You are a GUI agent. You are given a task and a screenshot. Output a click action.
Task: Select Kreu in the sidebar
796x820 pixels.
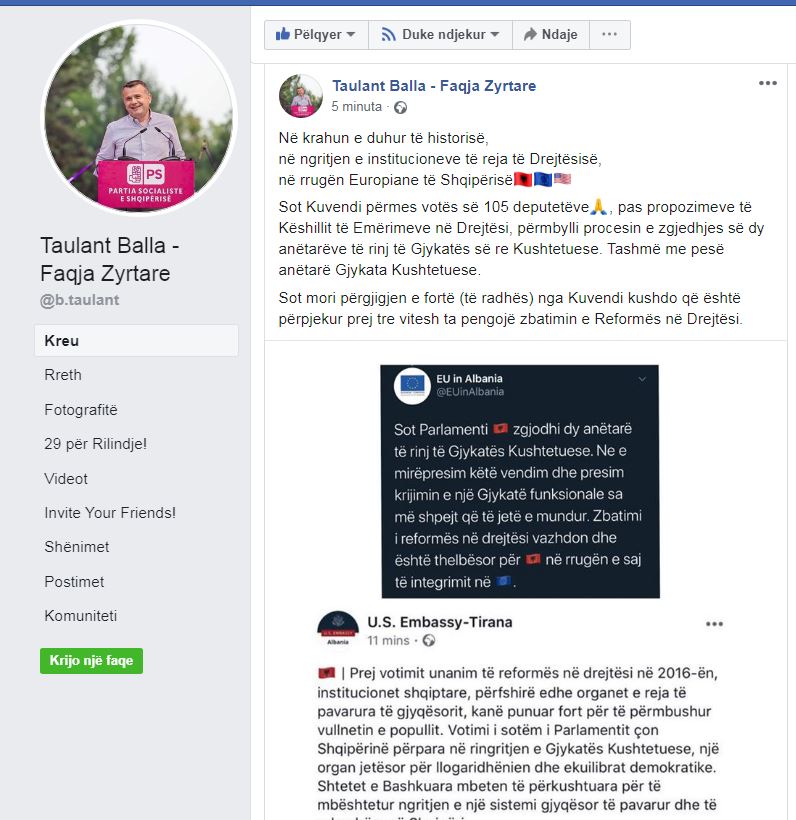click(137, 340)
